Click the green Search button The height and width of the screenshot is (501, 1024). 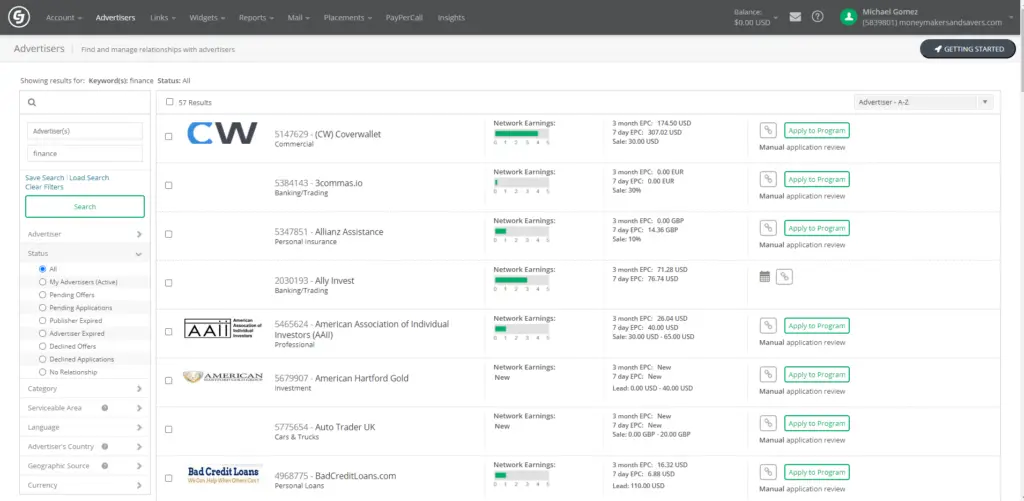85,206
